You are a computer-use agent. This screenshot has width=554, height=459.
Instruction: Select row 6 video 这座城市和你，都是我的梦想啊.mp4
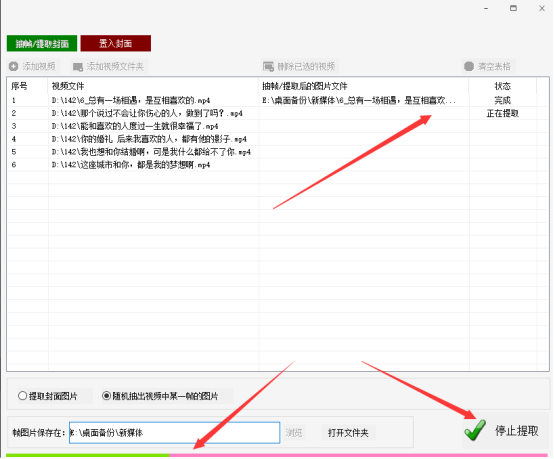point(131,165)
